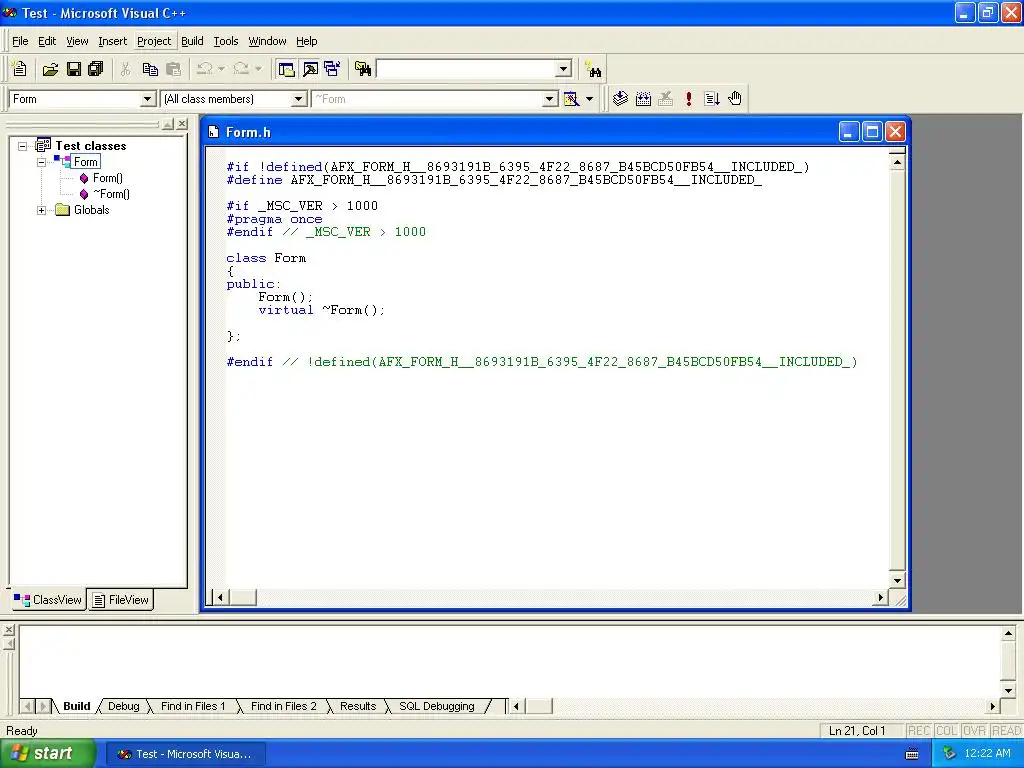The image size is (1024, 768).
Task: Open the WizardBar actions menu arrow
Action: tap(590, 99)
